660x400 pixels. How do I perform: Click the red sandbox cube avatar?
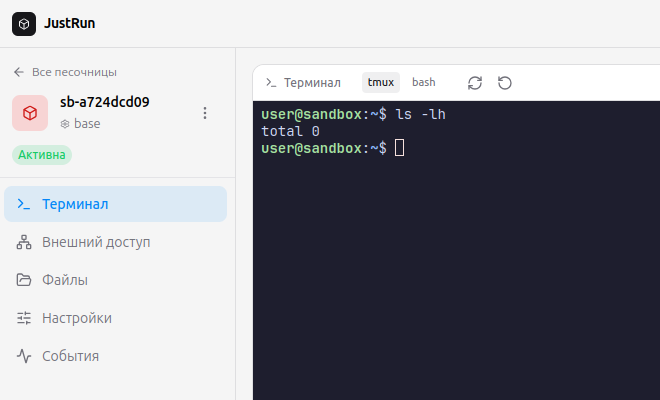(30, 113)
